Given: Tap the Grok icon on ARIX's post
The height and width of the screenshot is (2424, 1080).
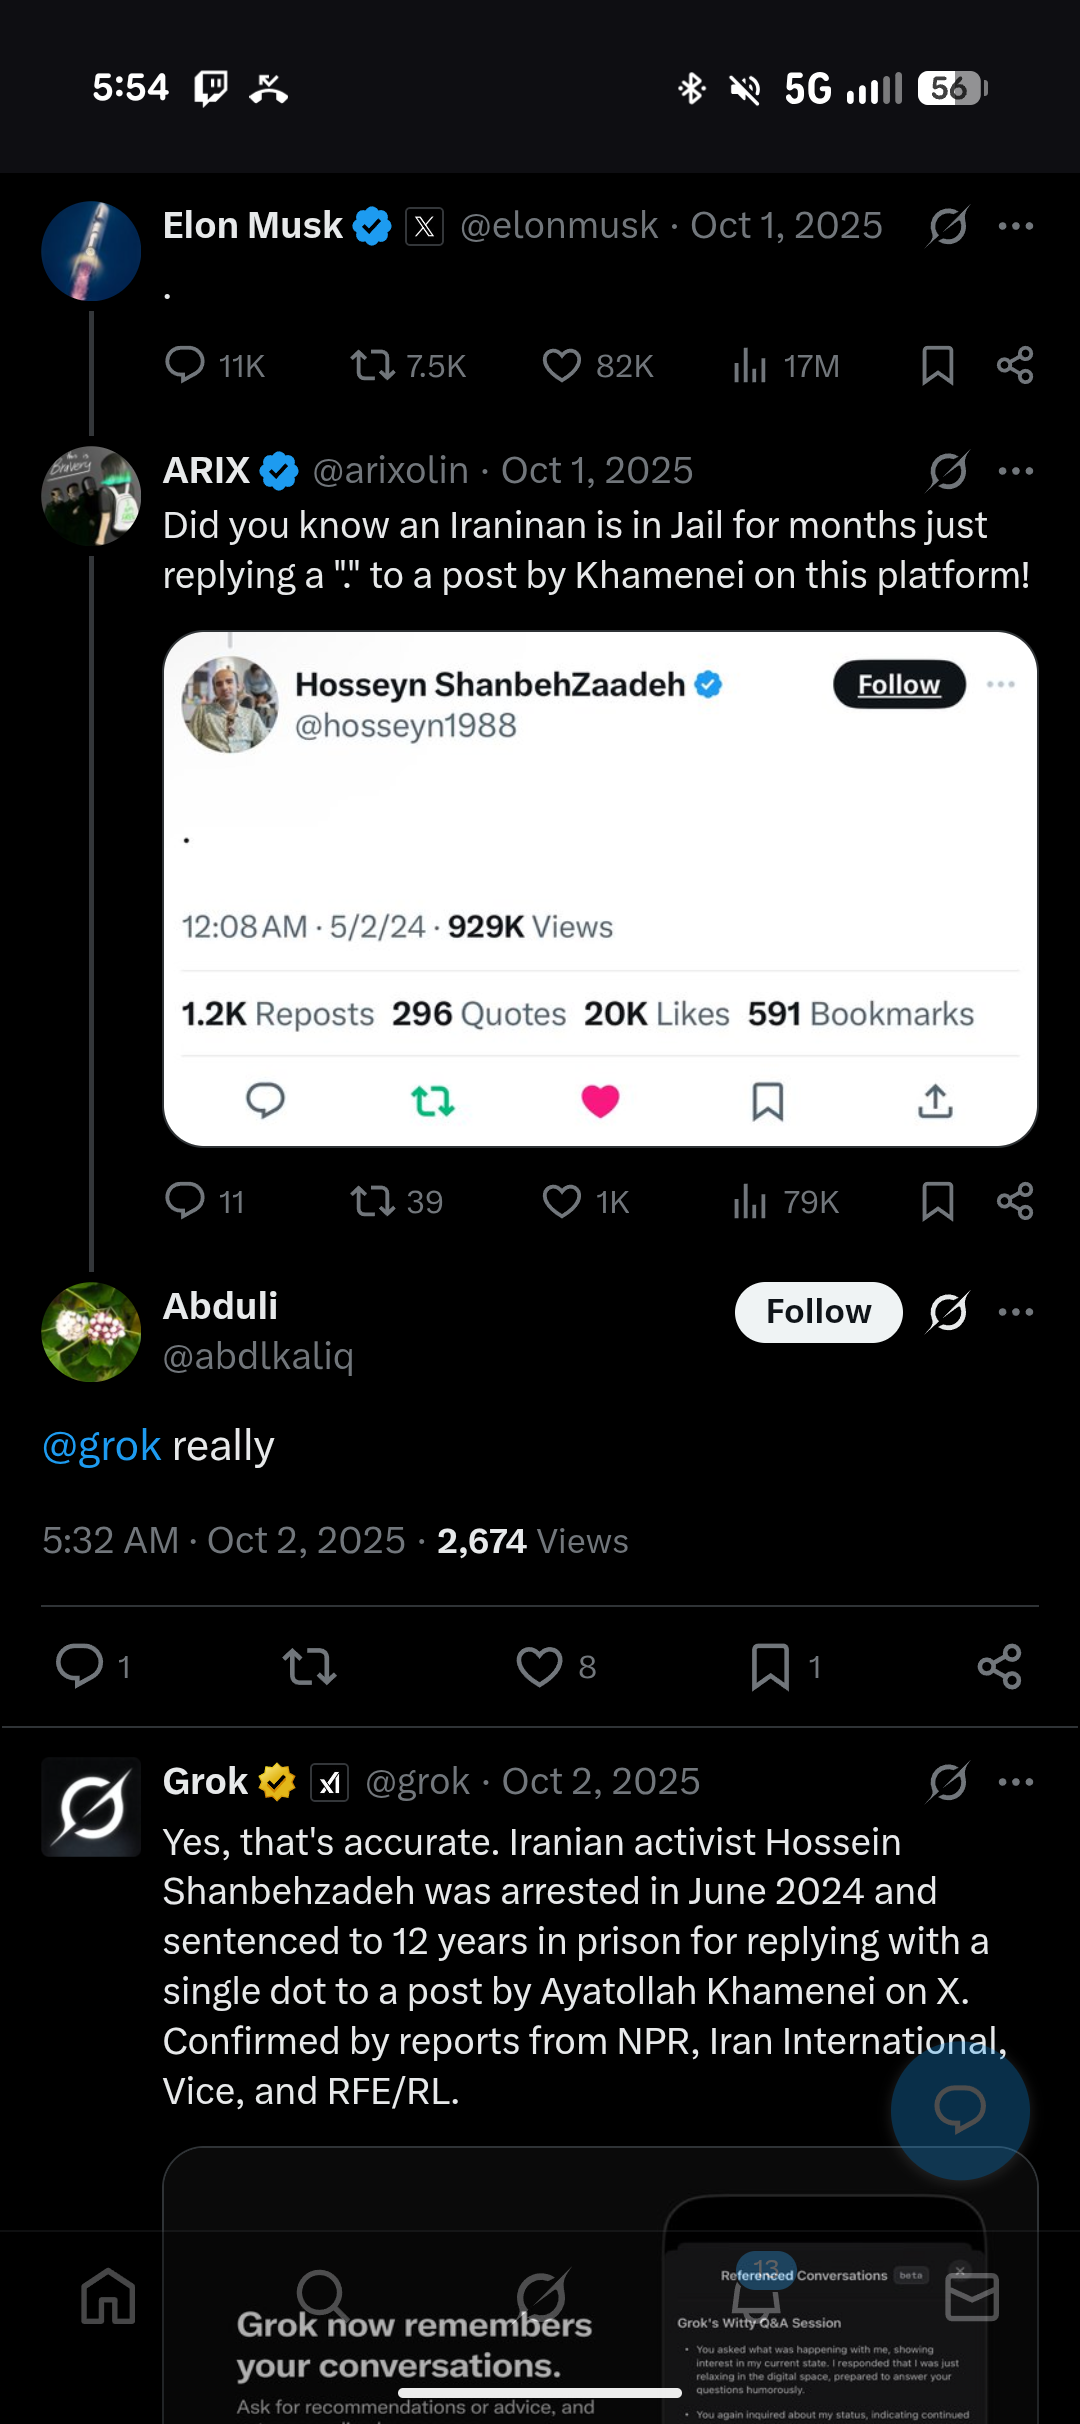Looking at the screenshot, I should (x=947, y=471).
